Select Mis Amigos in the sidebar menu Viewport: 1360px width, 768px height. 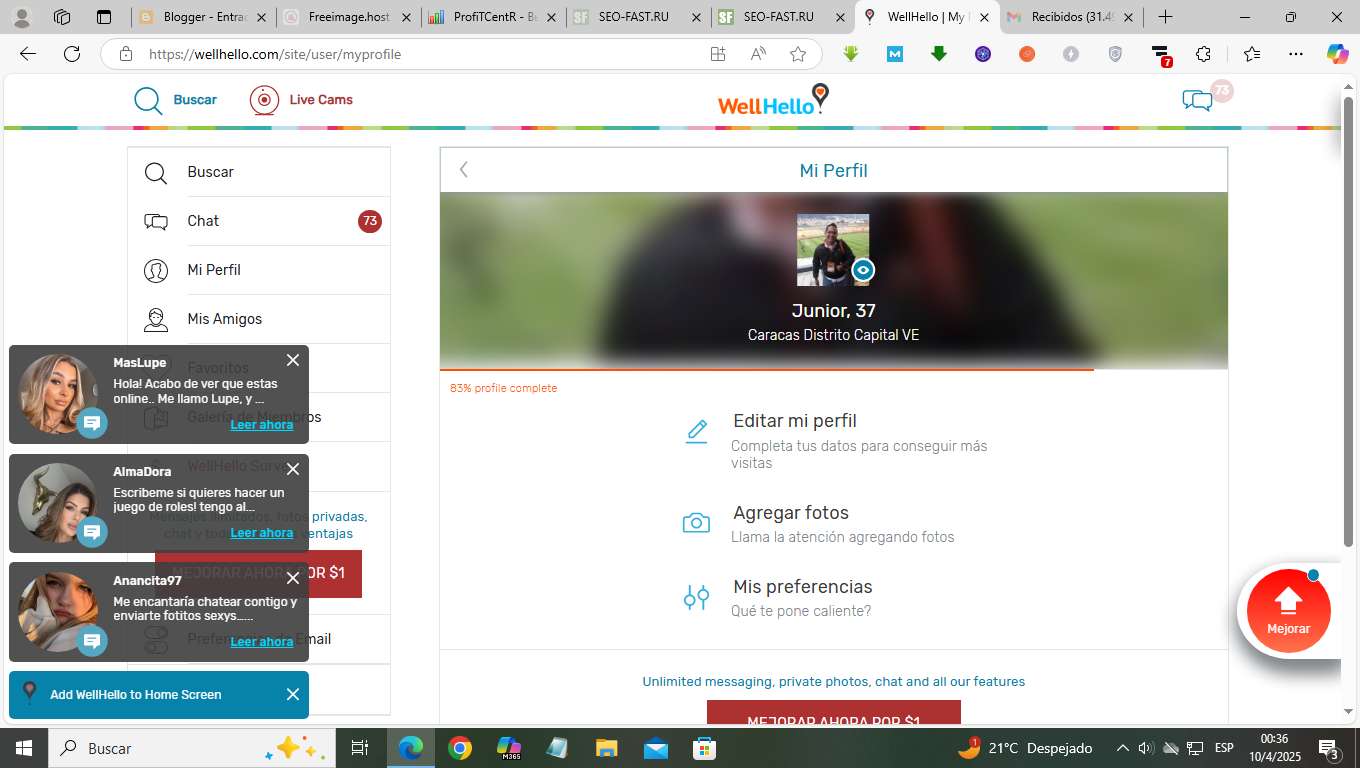click(259, 319)
